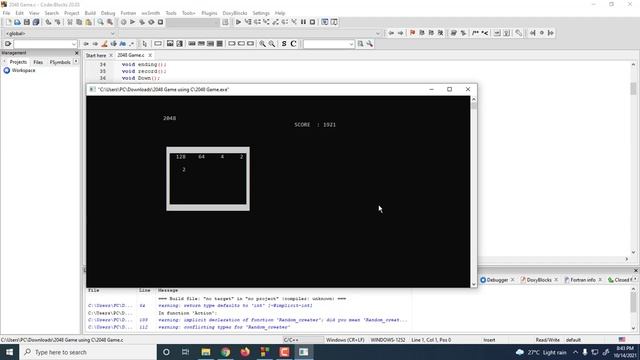The width and height of the screenshot is (640, 360).
Task: Click the taskbar search box
Action: pyautogui.click(x=88, y=352)
